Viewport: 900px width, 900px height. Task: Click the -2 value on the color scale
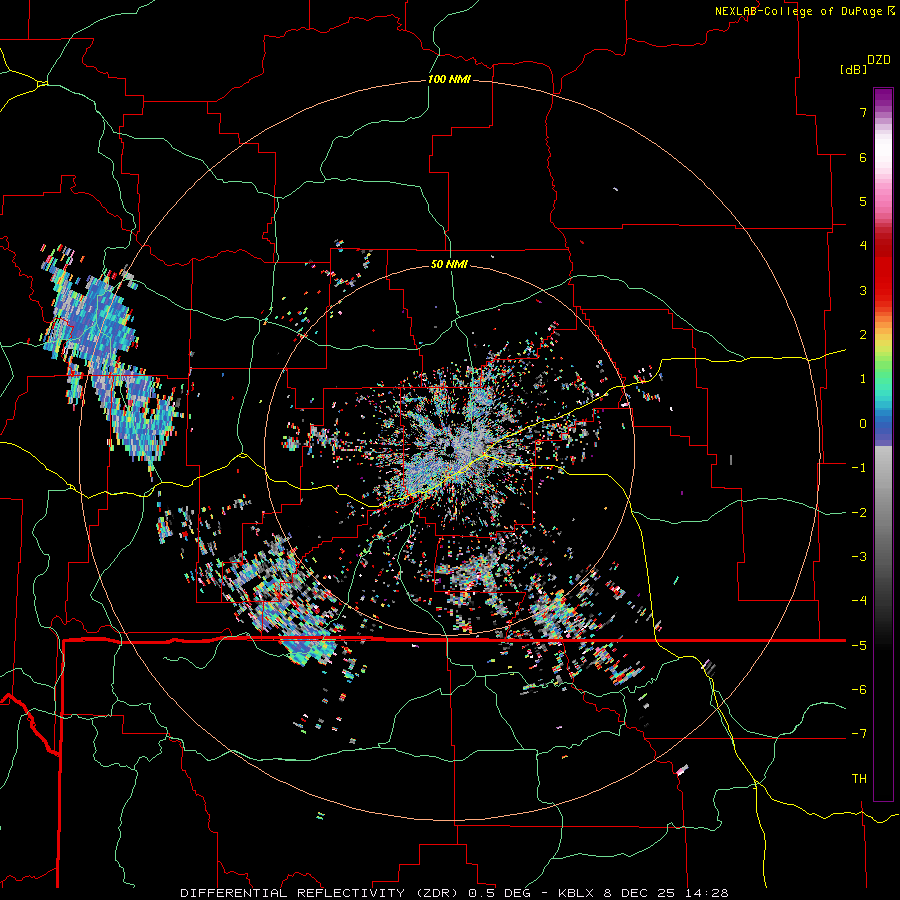point(859,513)
